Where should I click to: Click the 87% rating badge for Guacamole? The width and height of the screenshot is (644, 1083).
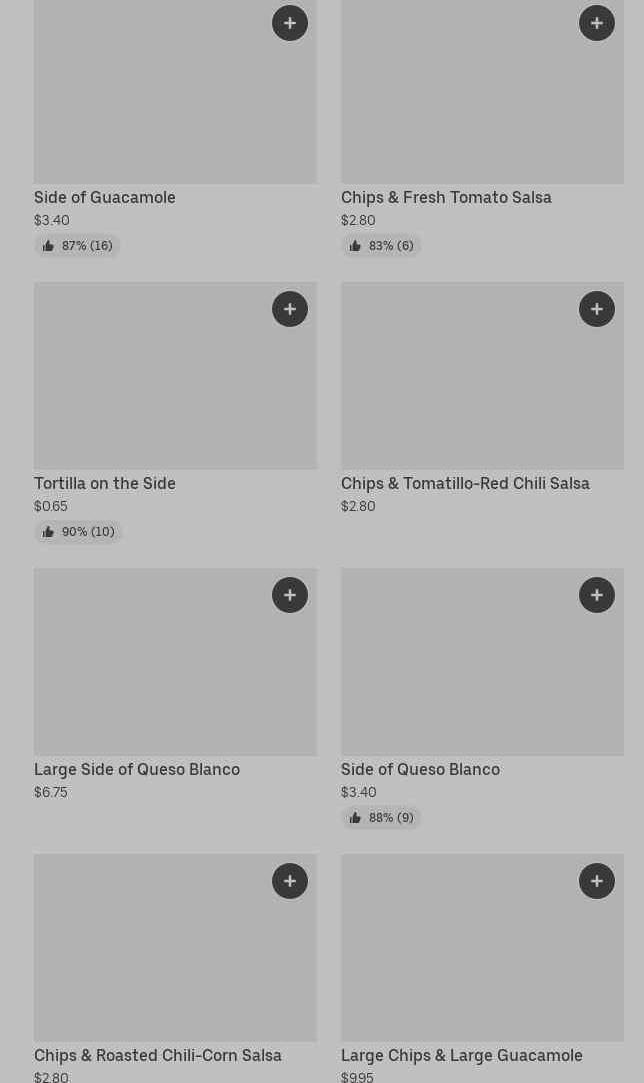pyautogui.click(x=78, y=246)
